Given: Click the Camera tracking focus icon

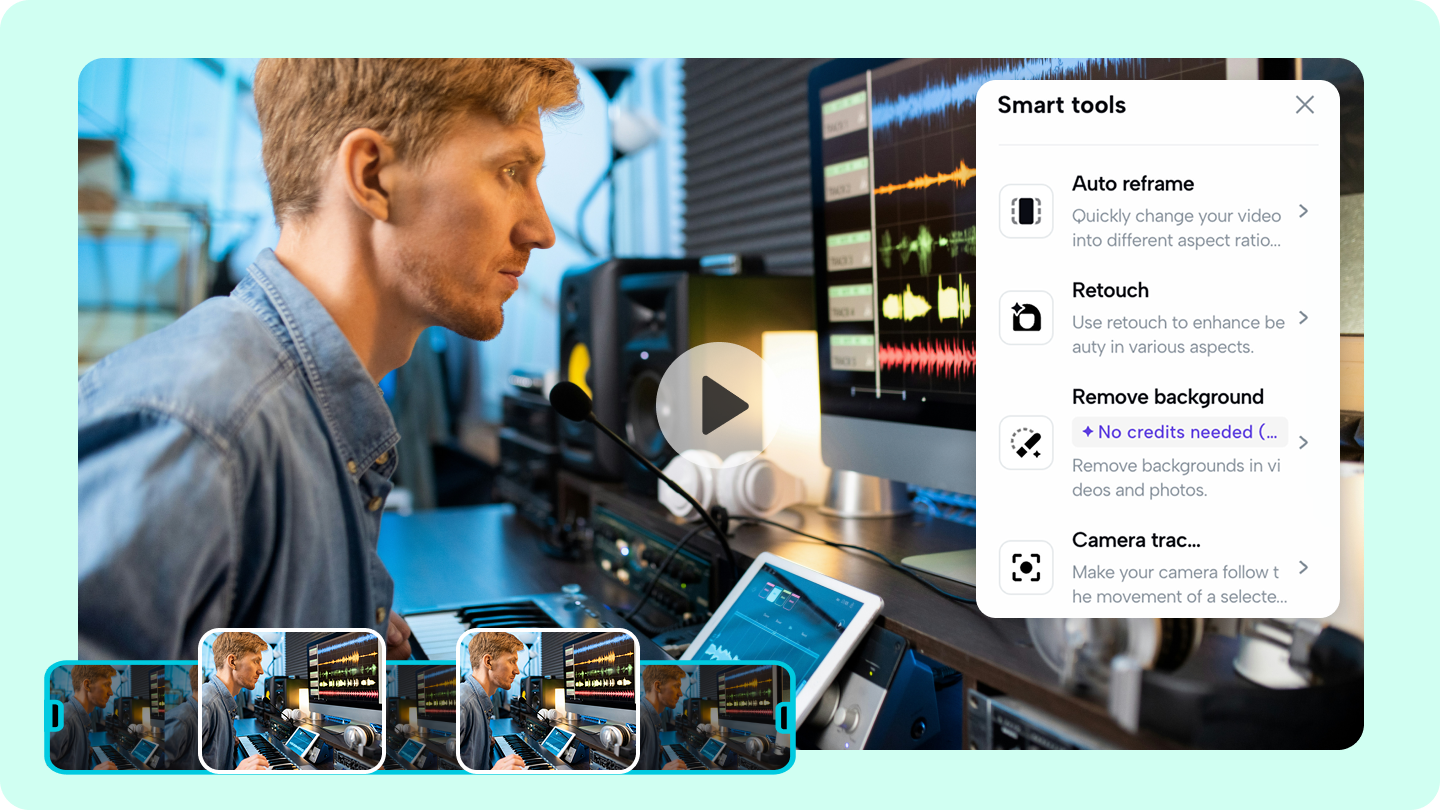Looking at the screenshot, I should coord(1026,568).
